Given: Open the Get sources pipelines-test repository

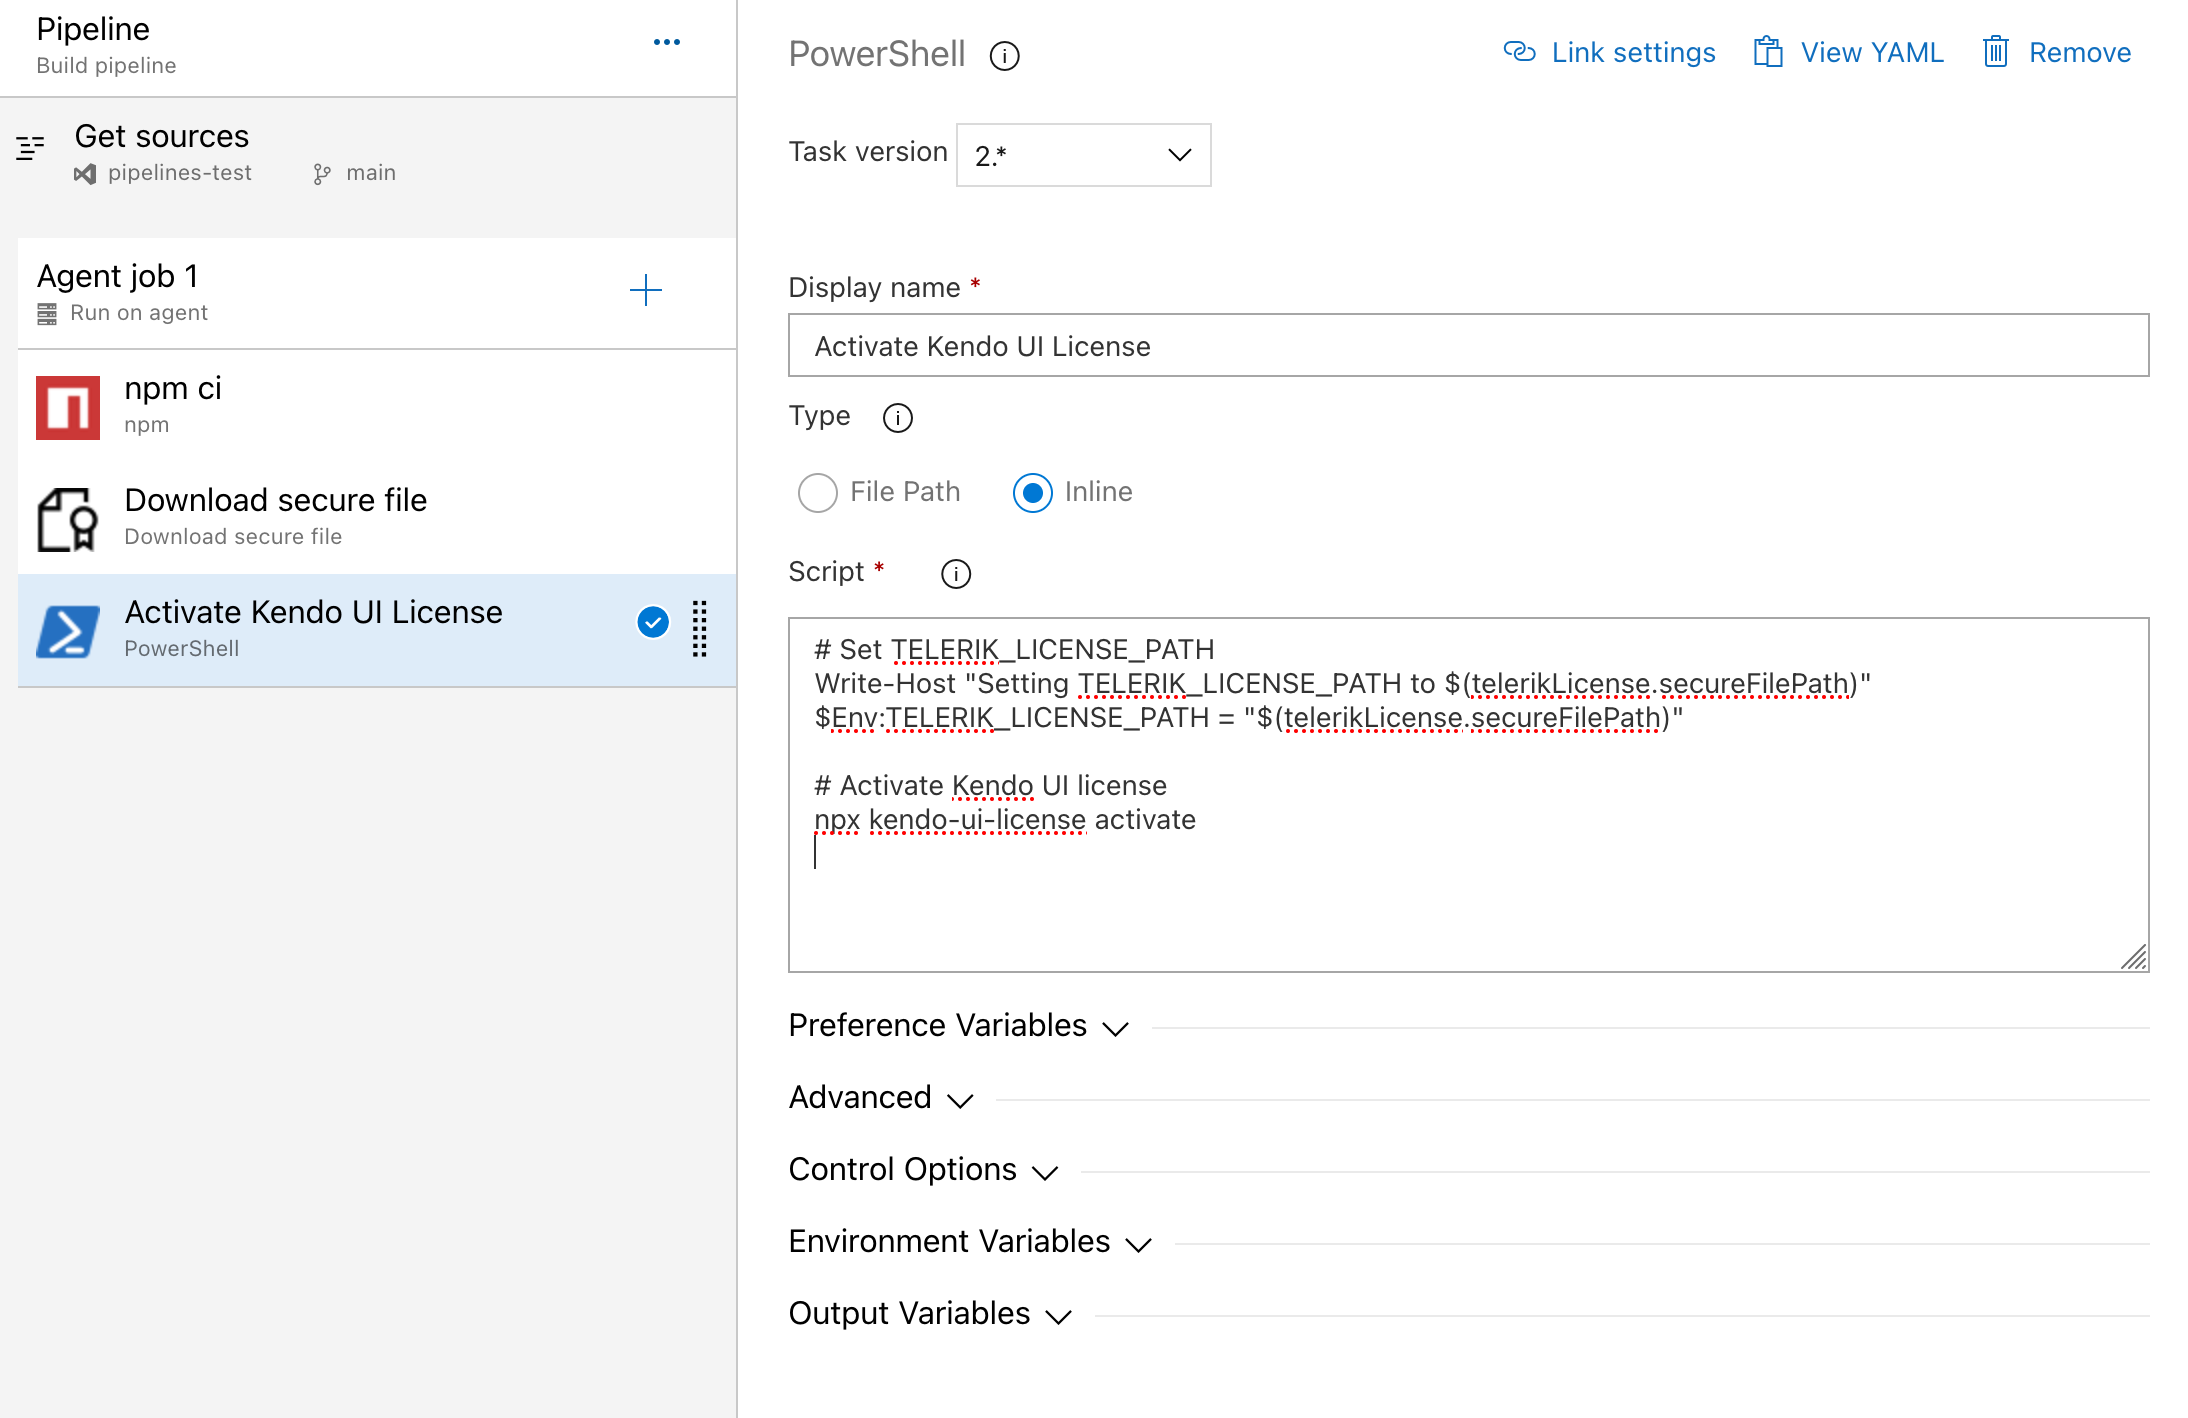Looking at the screenshot, I should click(178, 172).
